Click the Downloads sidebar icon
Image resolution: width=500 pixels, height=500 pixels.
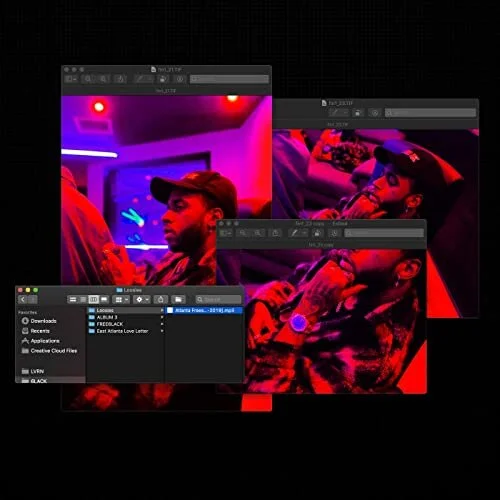25,321
